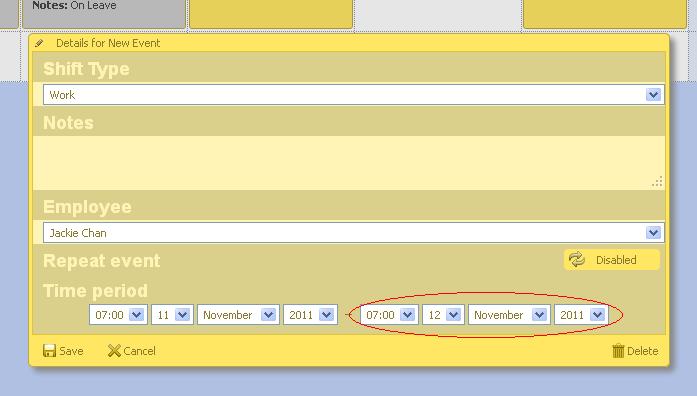Click the 'Employee' heading

point(87,207)
